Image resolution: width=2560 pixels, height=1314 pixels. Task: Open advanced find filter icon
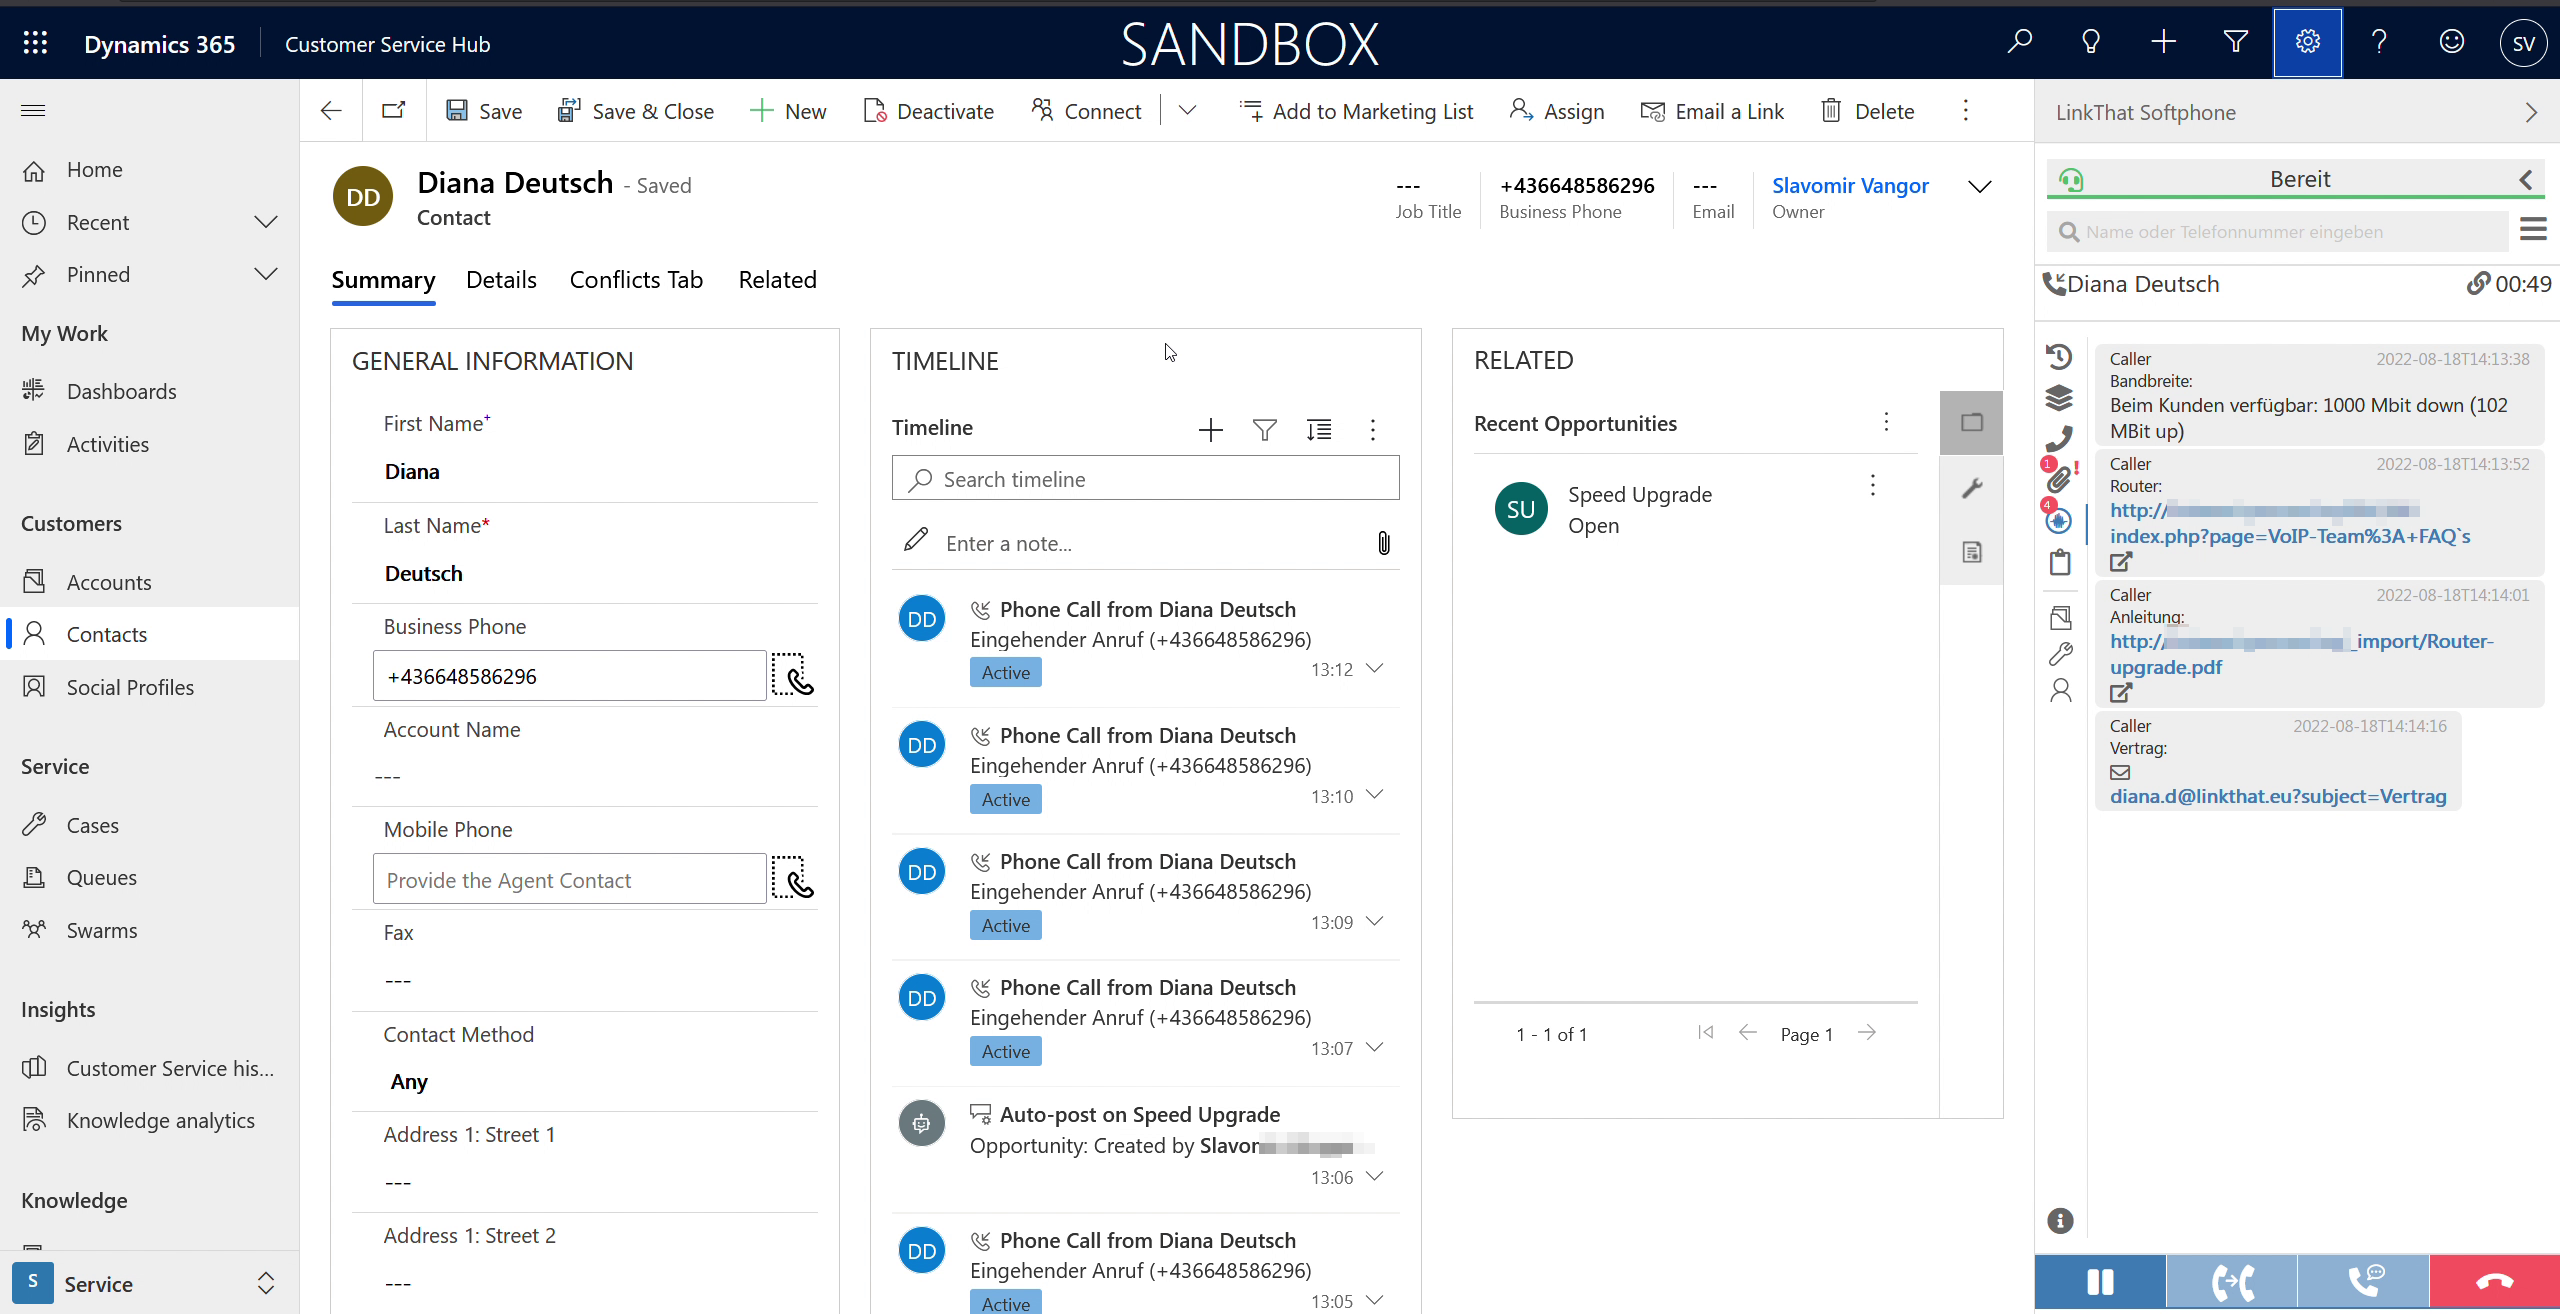coord(2235,42)
